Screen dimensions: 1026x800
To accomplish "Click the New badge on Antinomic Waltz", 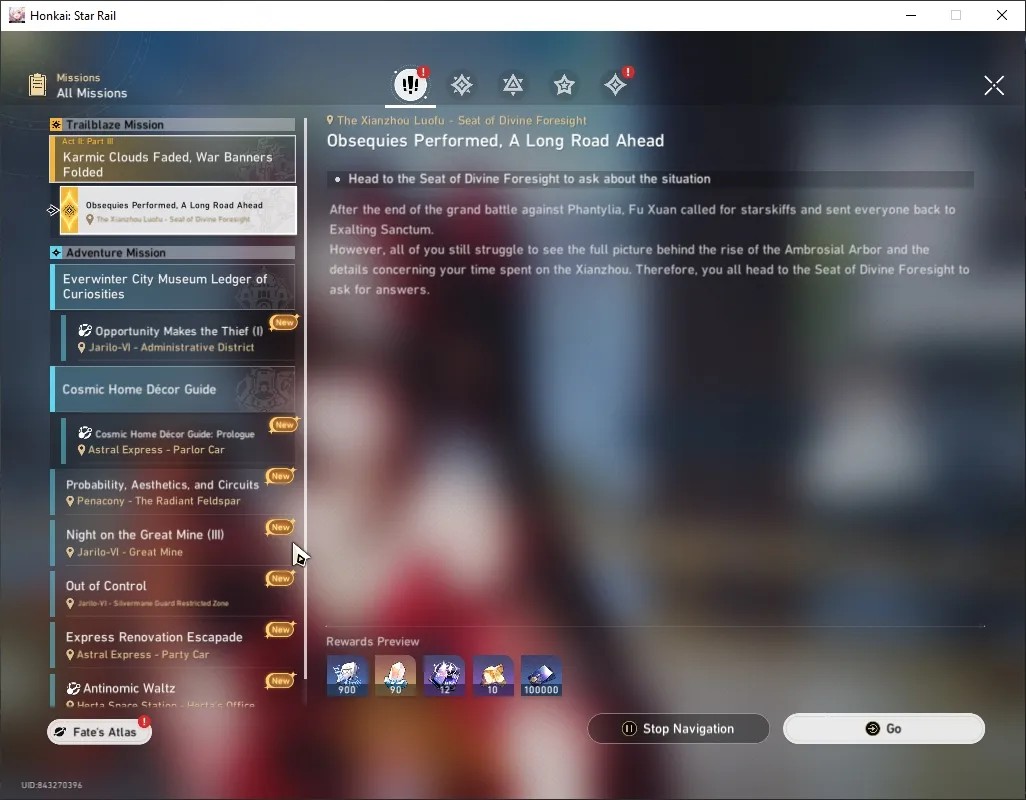I will tap(281, 681).
